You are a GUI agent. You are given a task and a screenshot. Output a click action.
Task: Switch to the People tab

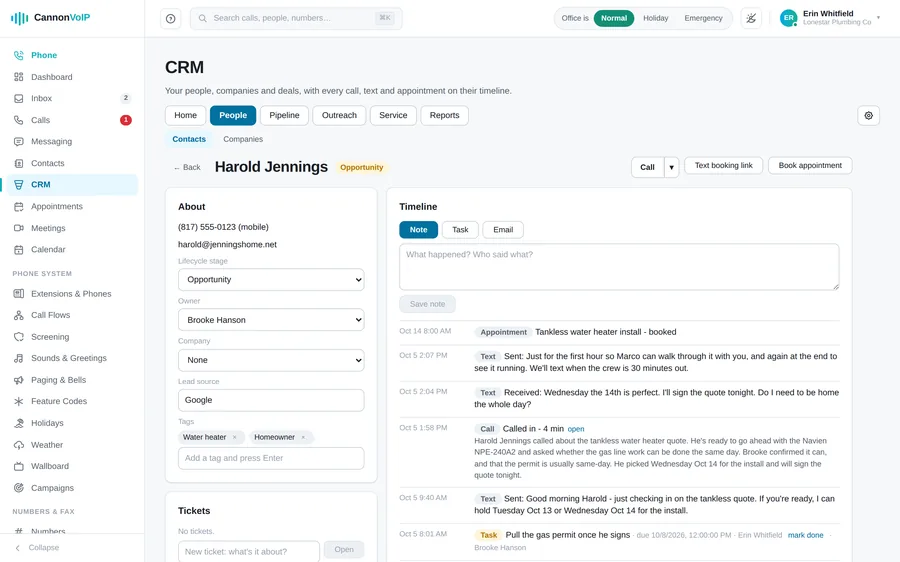pos(233,115)
